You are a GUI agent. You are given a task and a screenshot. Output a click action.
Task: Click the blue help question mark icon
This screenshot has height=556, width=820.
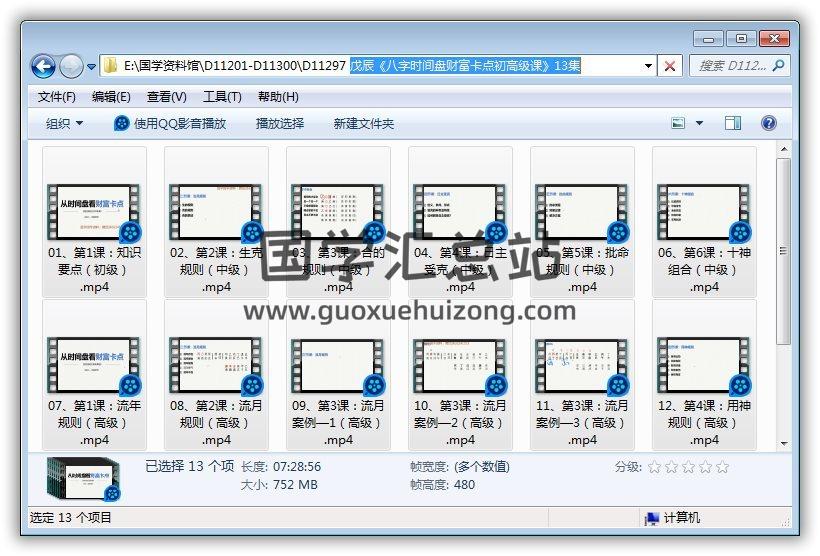coord(768,123)
